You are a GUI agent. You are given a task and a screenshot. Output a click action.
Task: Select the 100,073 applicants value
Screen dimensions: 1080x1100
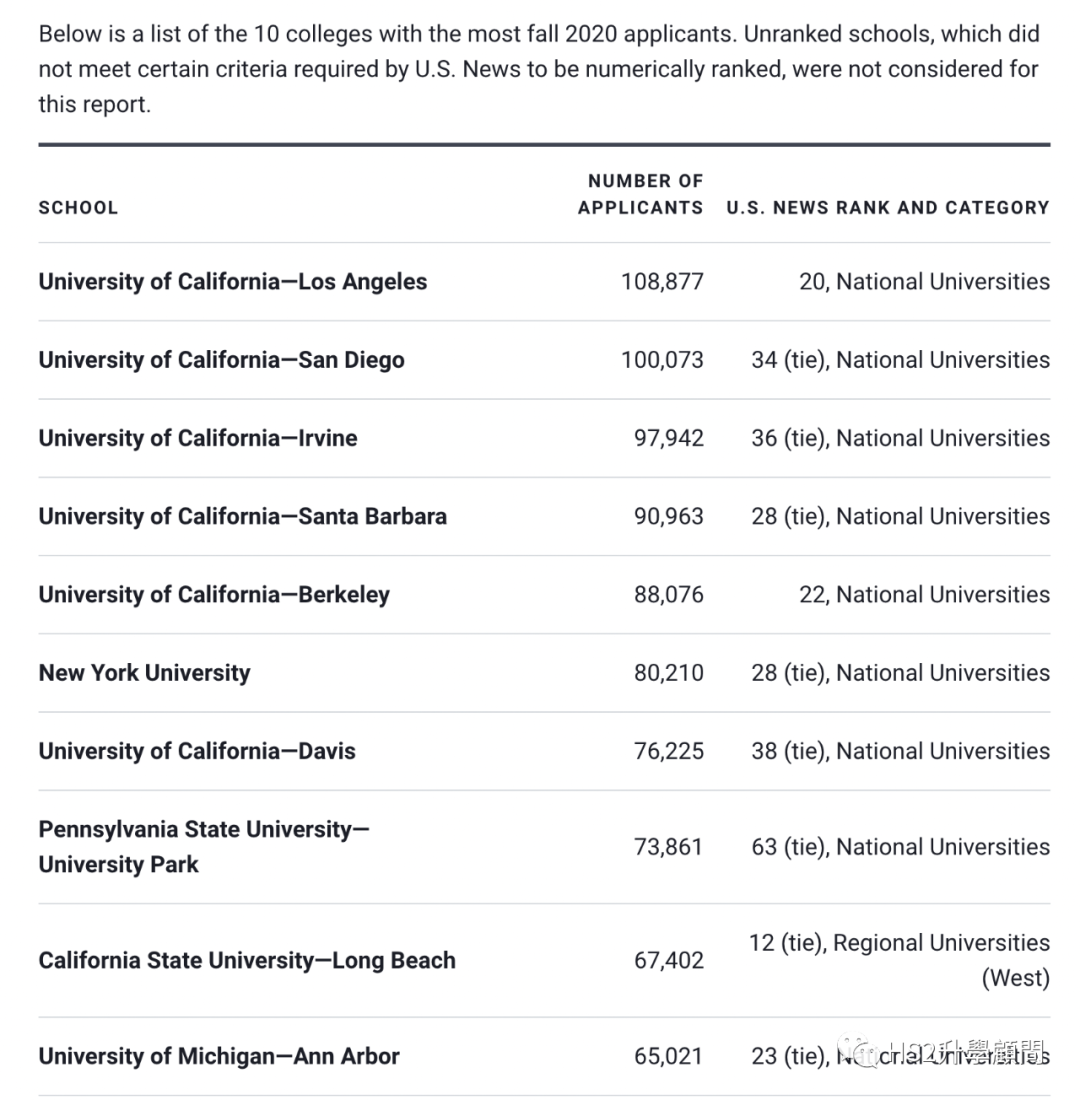coord(662,360)
